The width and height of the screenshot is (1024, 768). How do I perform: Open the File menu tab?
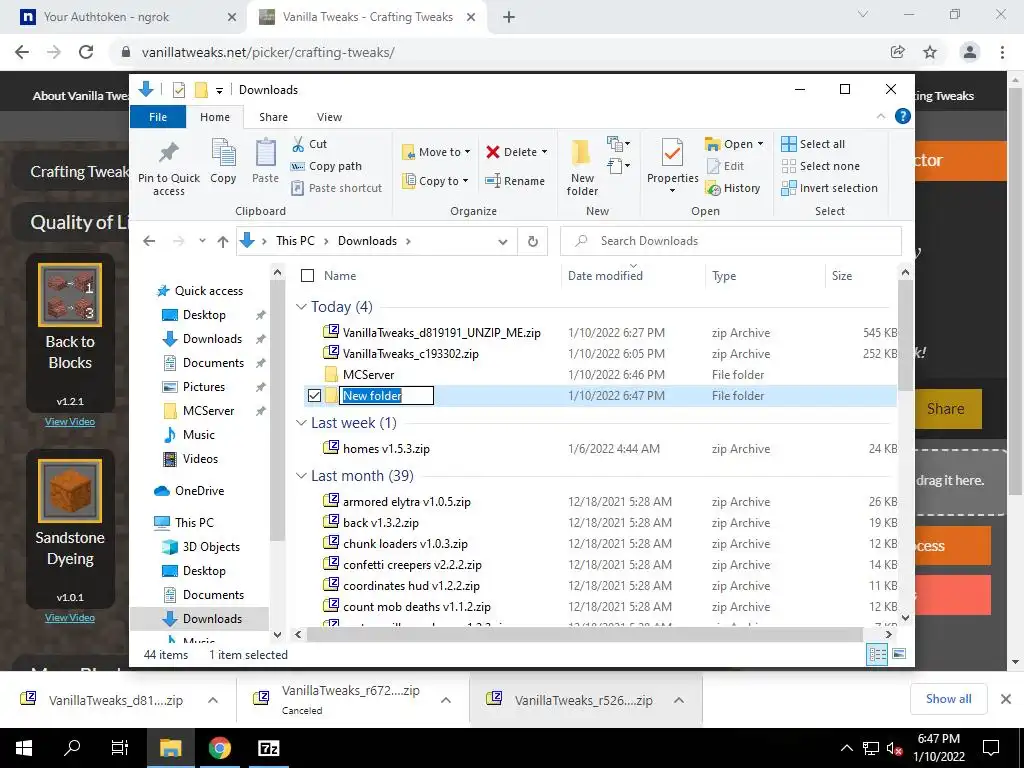point(158,117)
